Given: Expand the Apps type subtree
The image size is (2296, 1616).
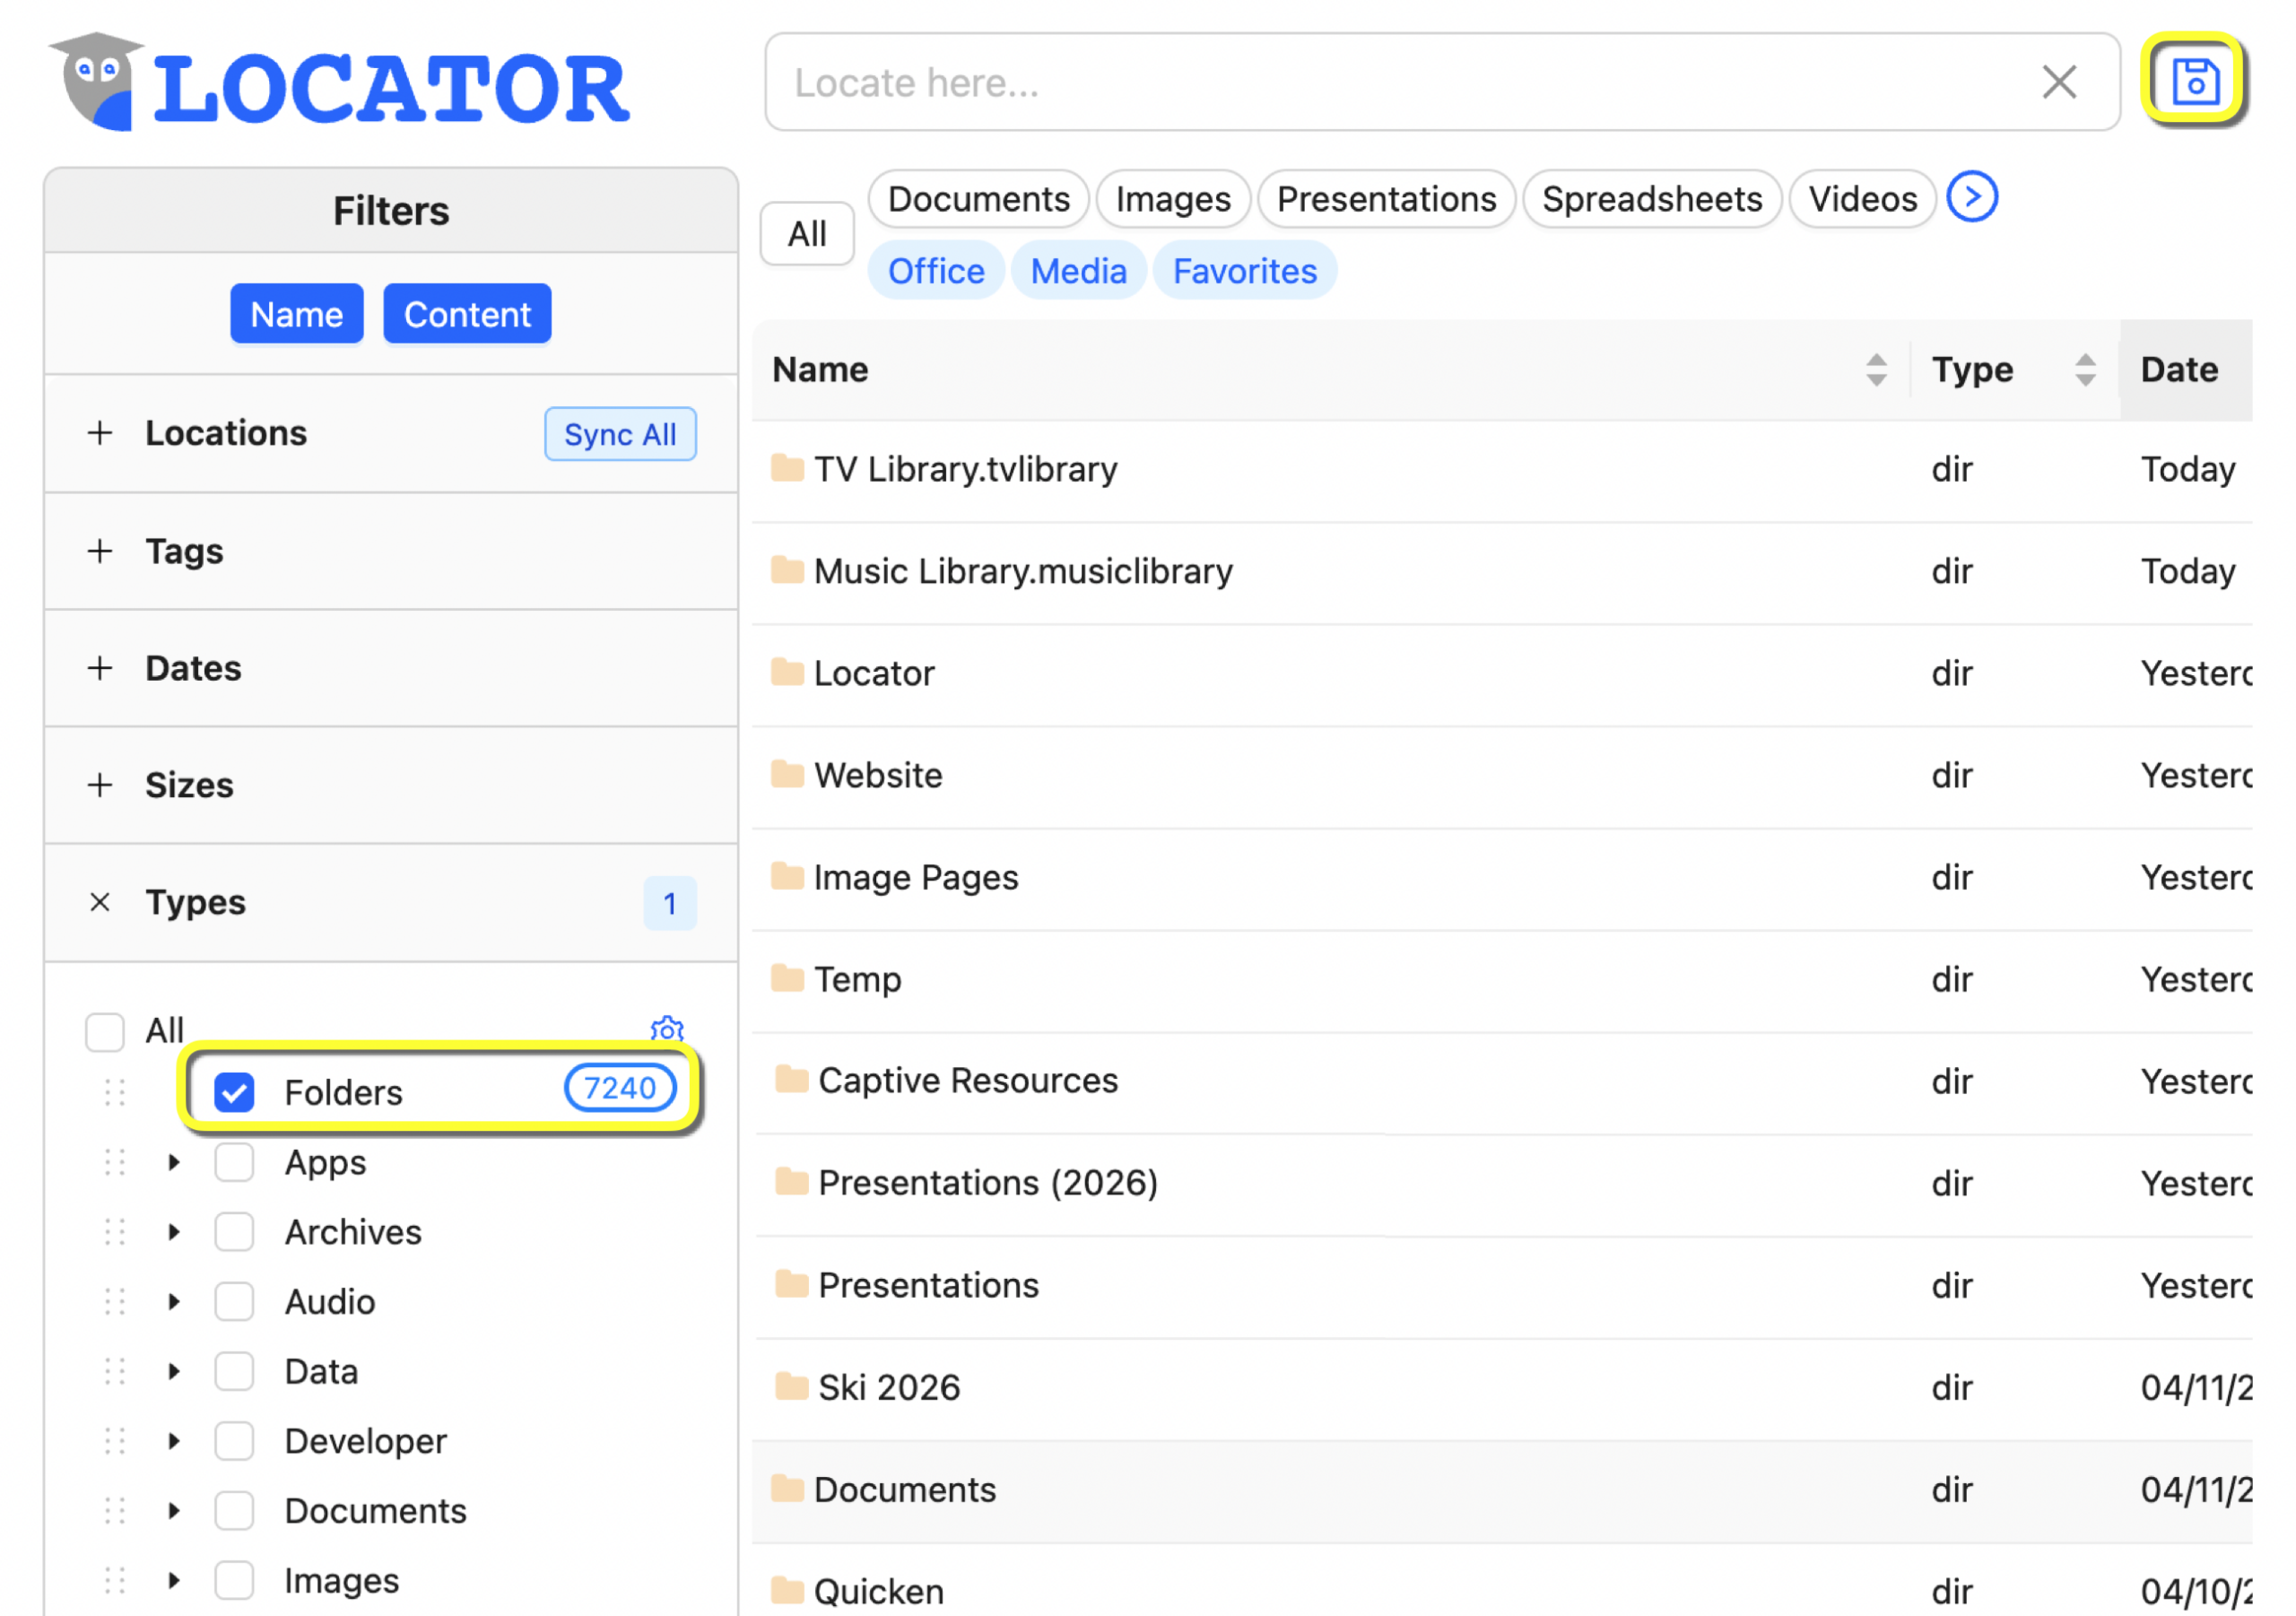Looking at the screenshot, I should click(x=172, y=1161).
